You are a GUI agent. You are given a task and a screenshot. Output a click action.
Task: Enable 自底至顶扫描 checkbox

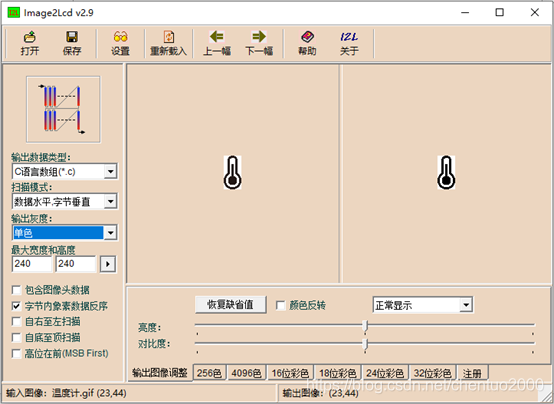tap(16, 337)
